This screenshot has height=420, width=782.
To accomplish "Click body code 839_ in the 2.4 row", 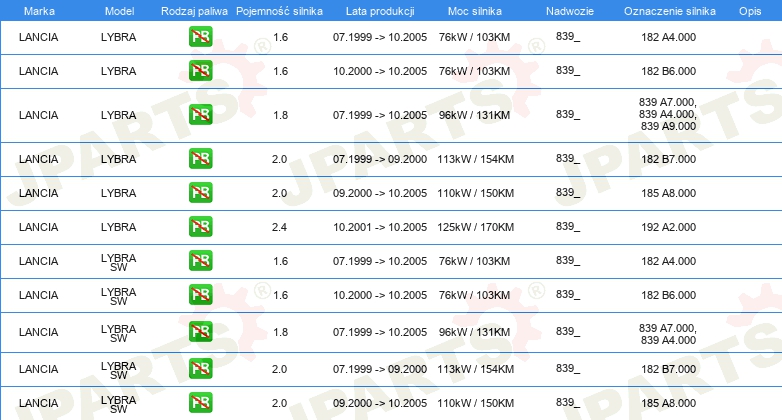I will (568, 226).
